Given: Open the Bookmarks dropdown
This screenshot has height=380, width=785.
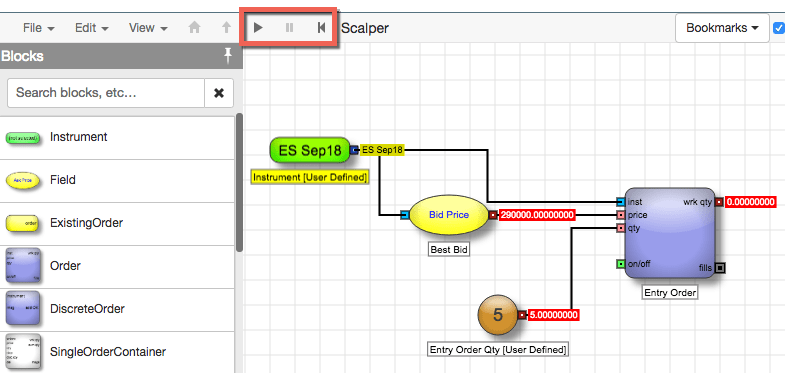Looking at the screenshot, I should tap(722, 28).
